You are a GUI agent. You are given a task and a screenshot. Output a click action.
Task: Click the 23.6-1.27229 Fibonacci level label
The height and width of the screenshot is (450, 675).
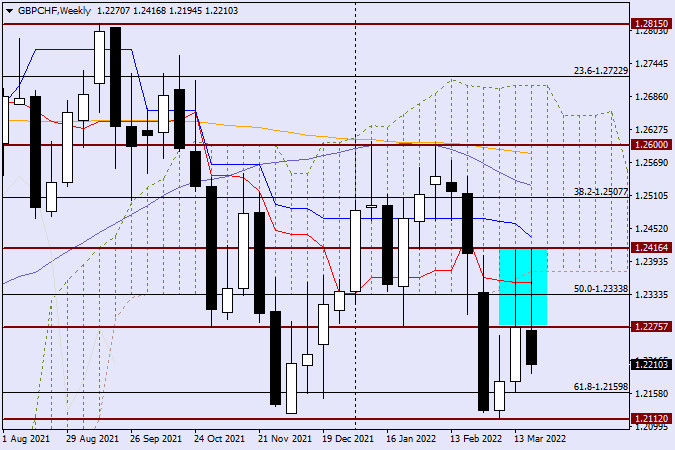(x=601, y=71)
